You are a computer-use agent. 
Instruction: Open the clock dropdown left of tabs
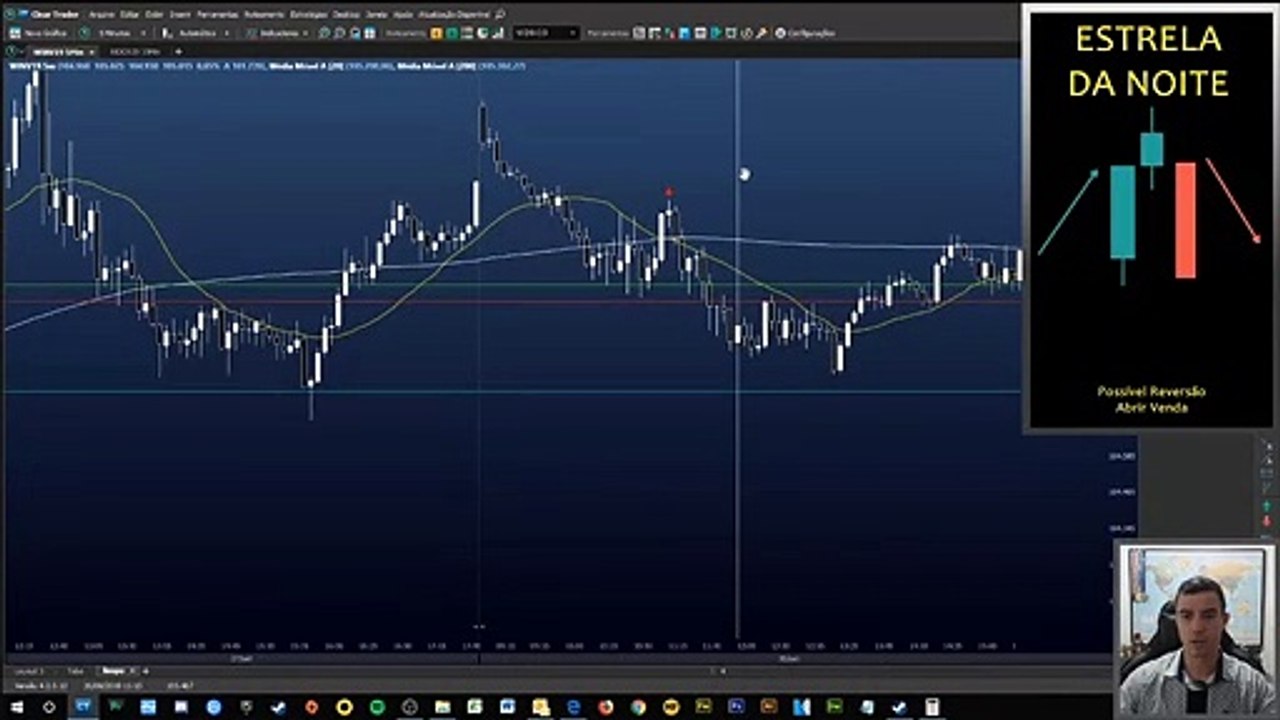pos(14,51)
